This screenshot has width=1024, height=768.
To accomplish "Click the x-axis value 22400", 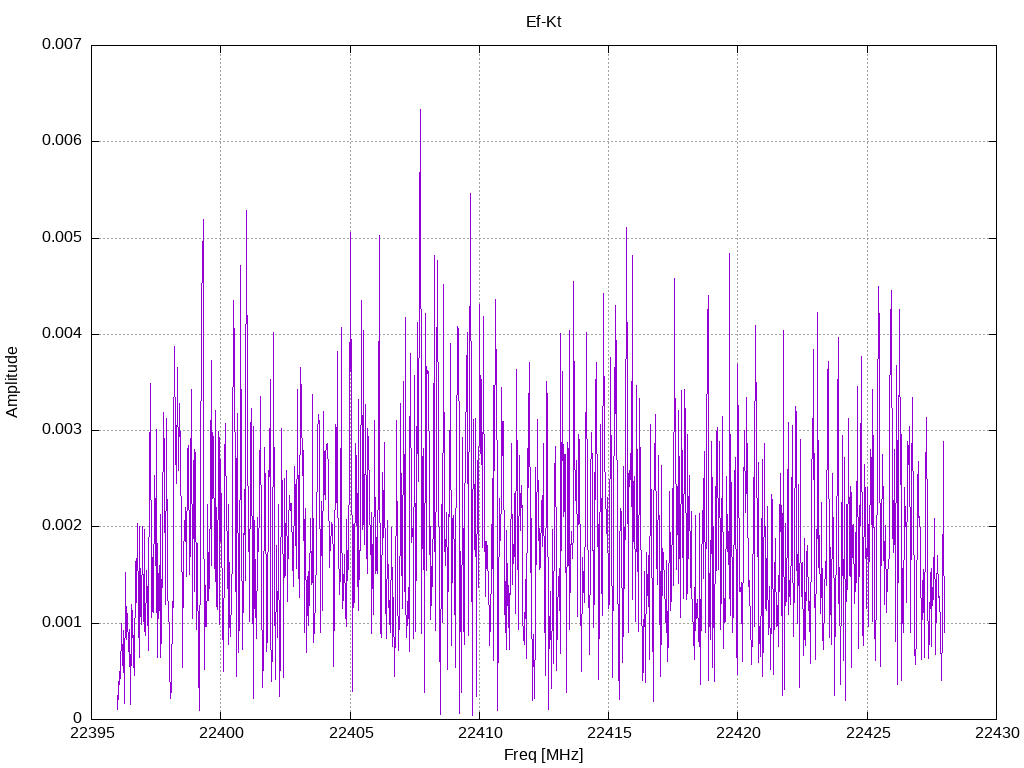I will point(221,733).
